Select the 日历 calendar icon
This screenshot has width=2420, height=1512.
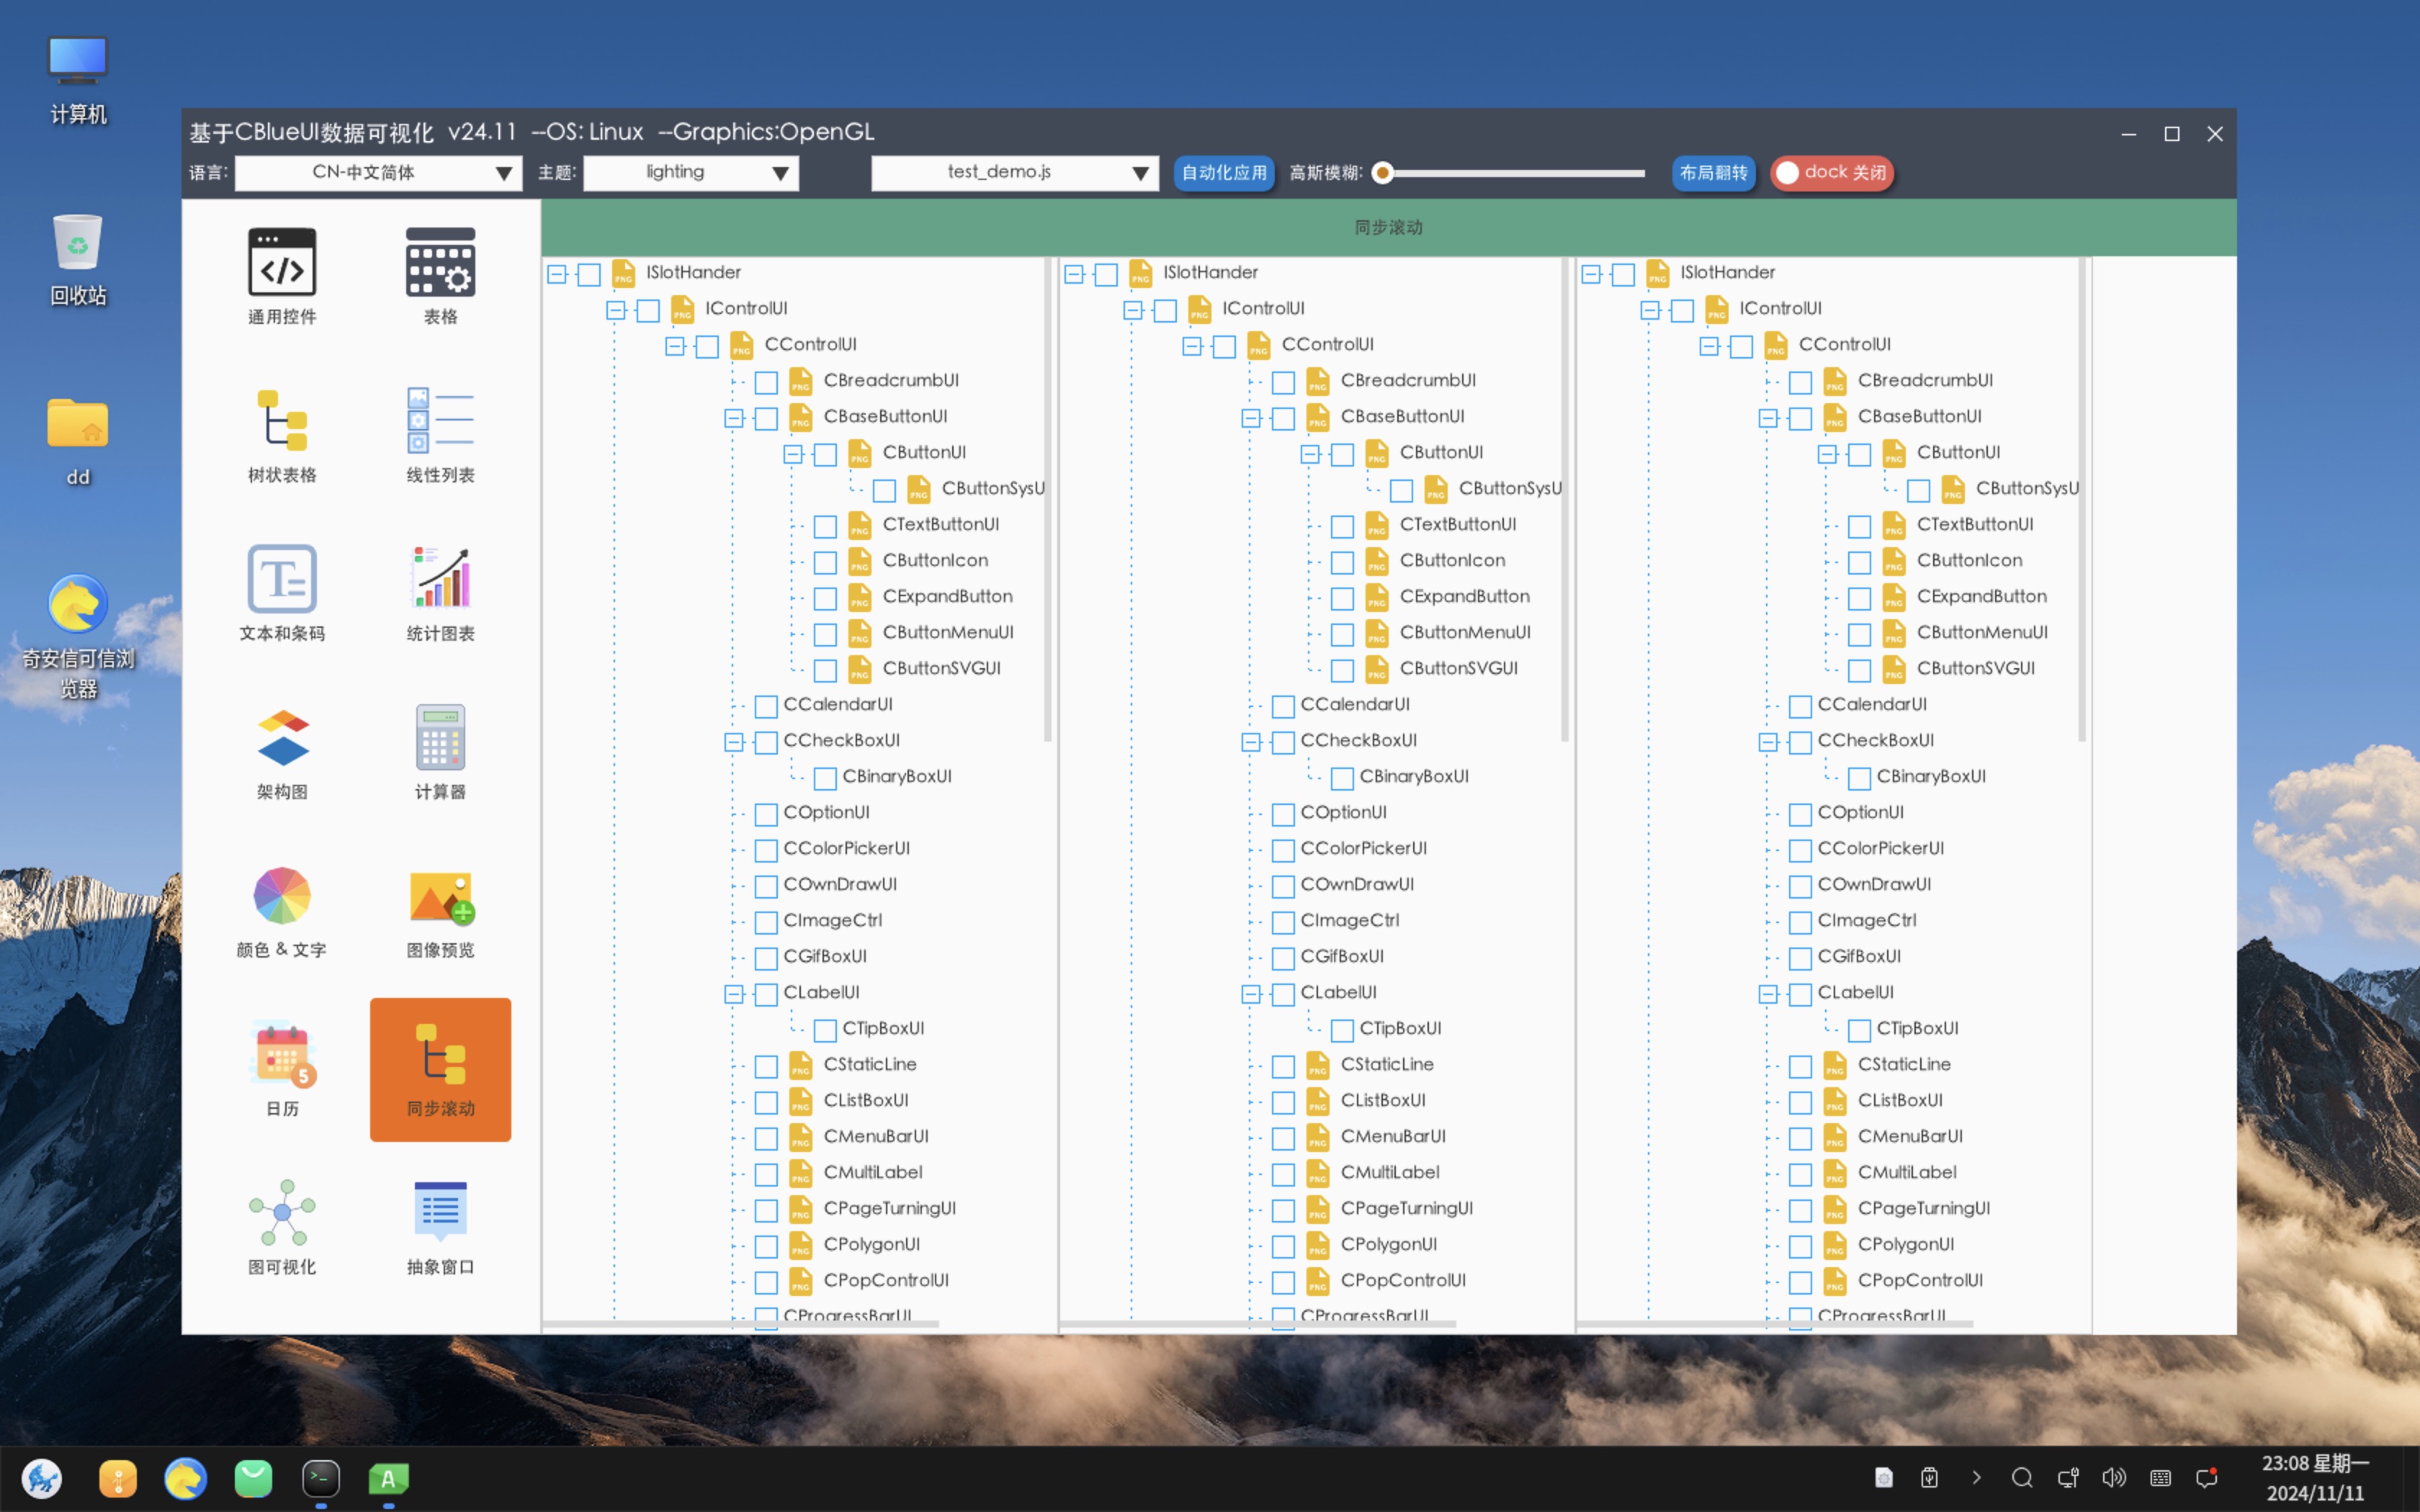282,1054
